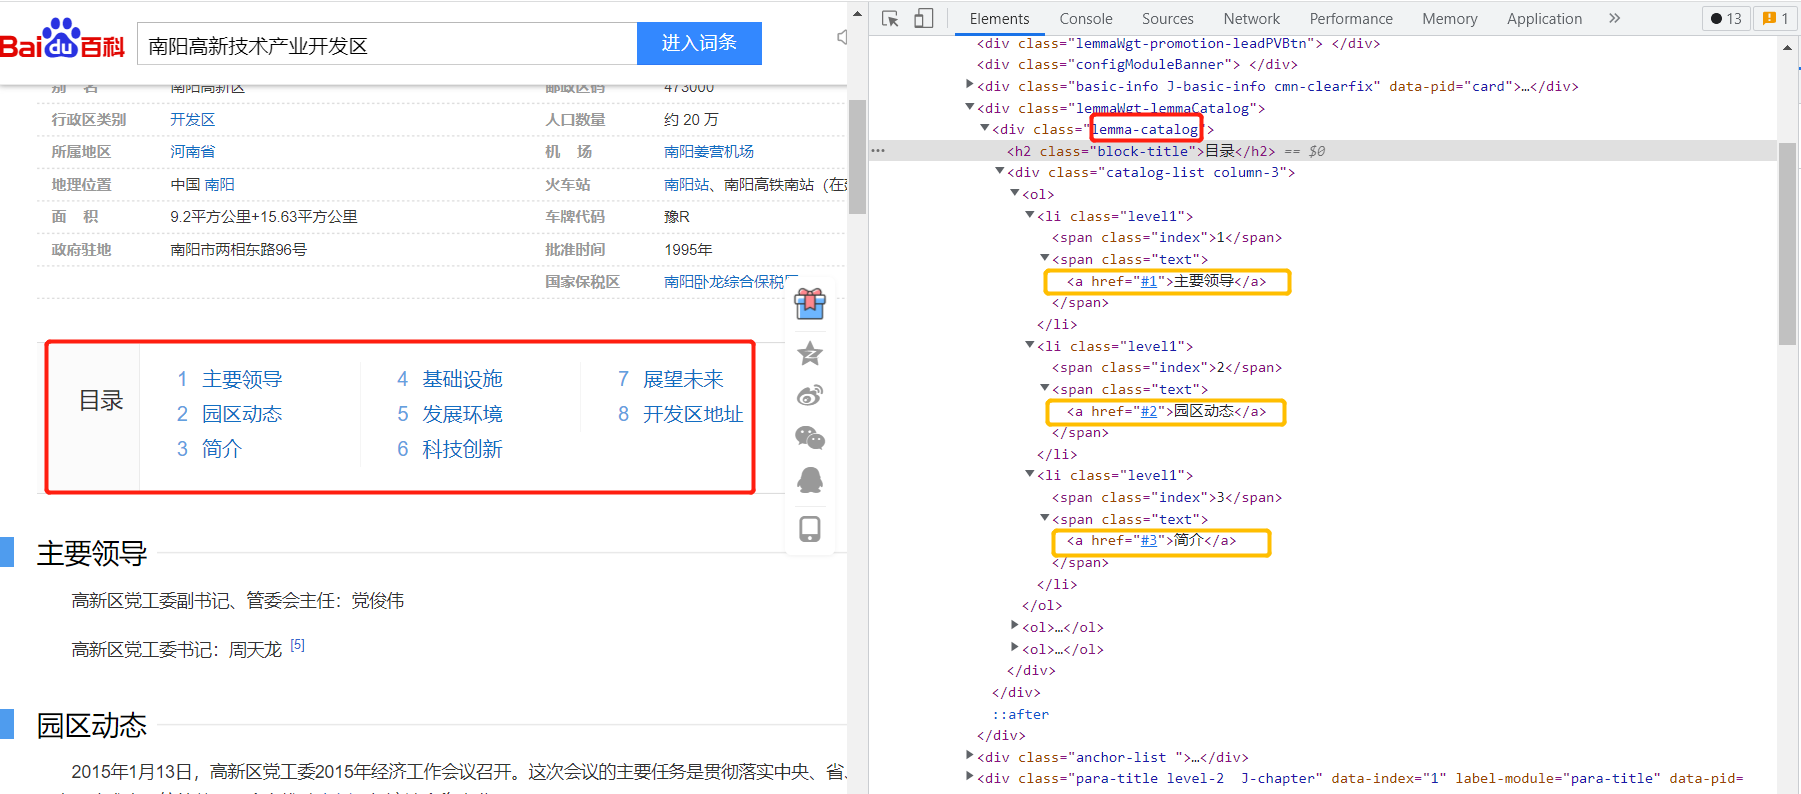
Task: Click the mobile phone sidebar icon
Action: [810, 528]
